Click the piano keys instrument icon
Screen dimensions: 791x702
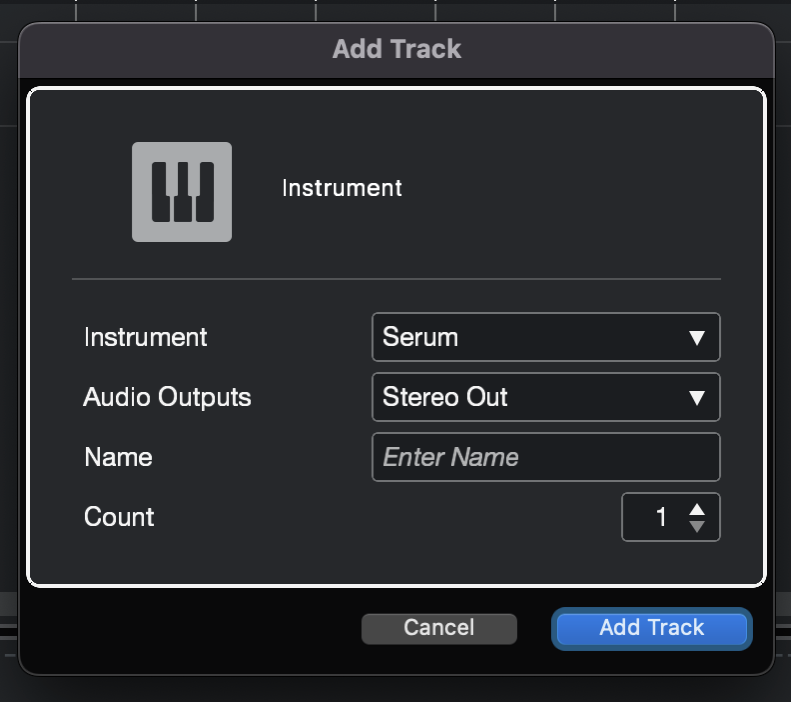coord(182,192)
